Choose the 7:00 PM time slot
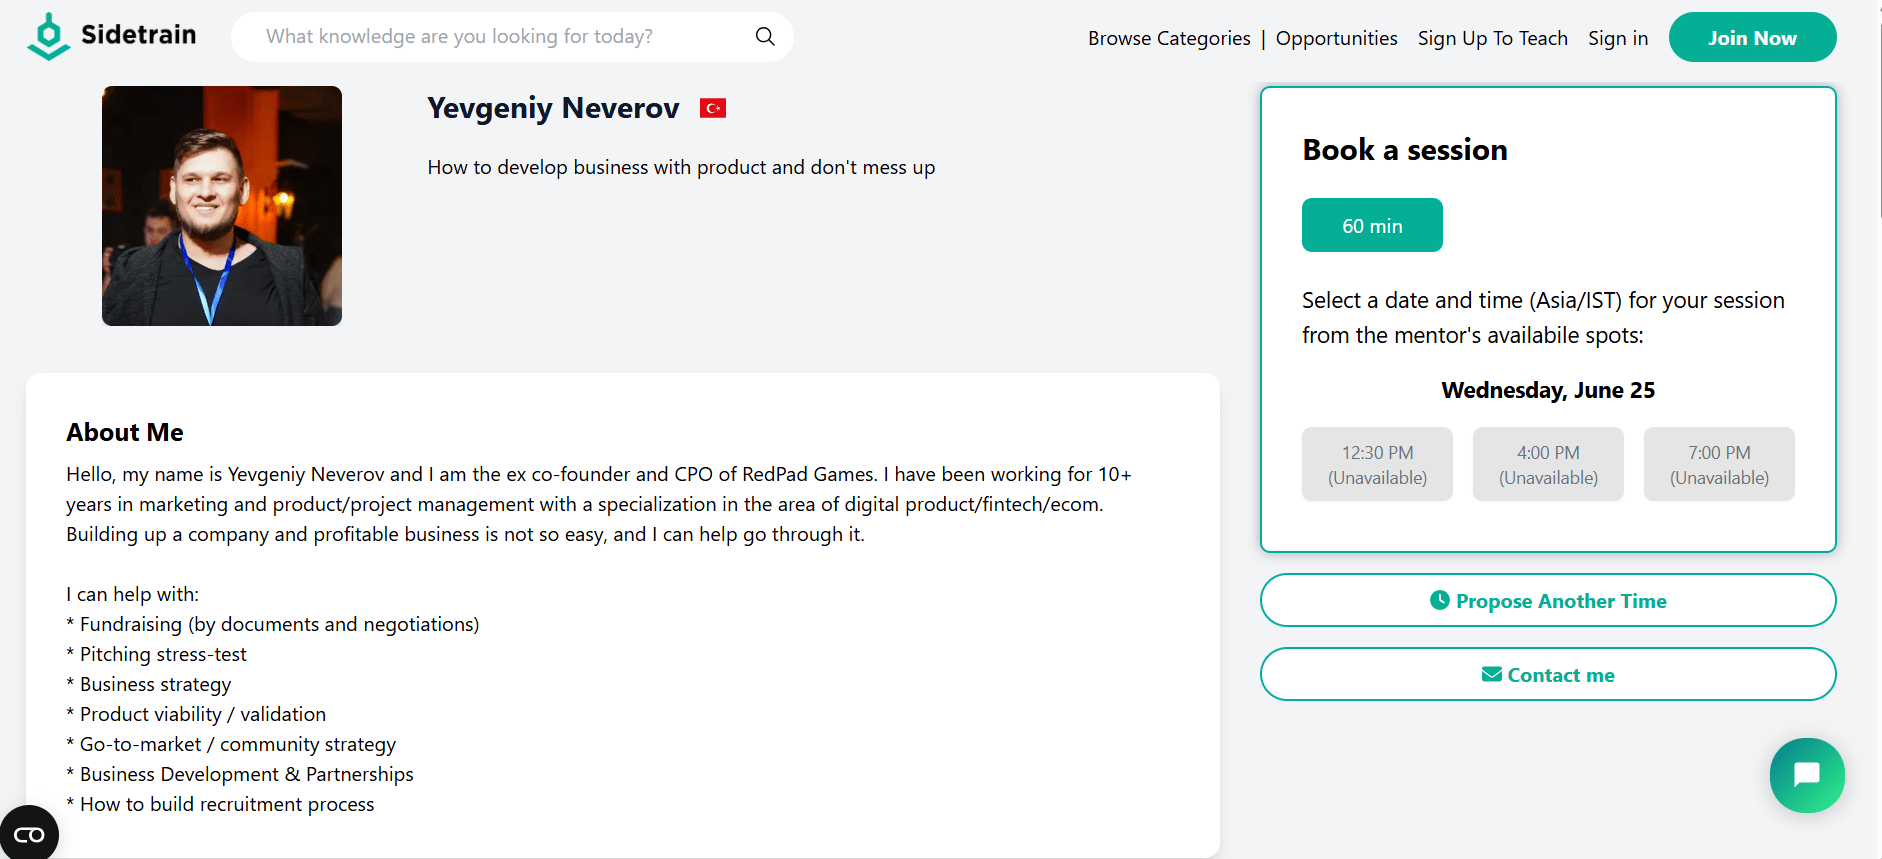 (1718, 464)
